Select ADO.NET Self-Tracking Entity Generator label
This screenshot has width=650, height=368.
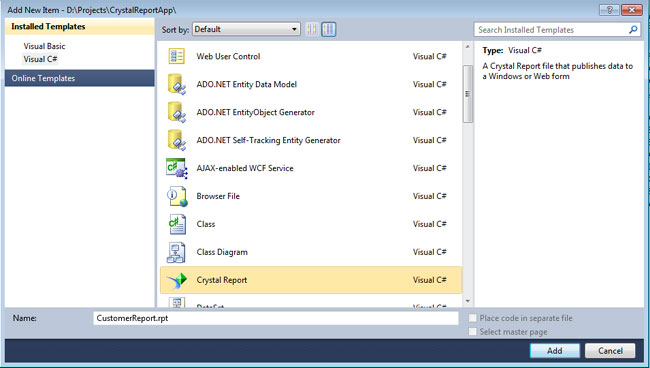269,140
